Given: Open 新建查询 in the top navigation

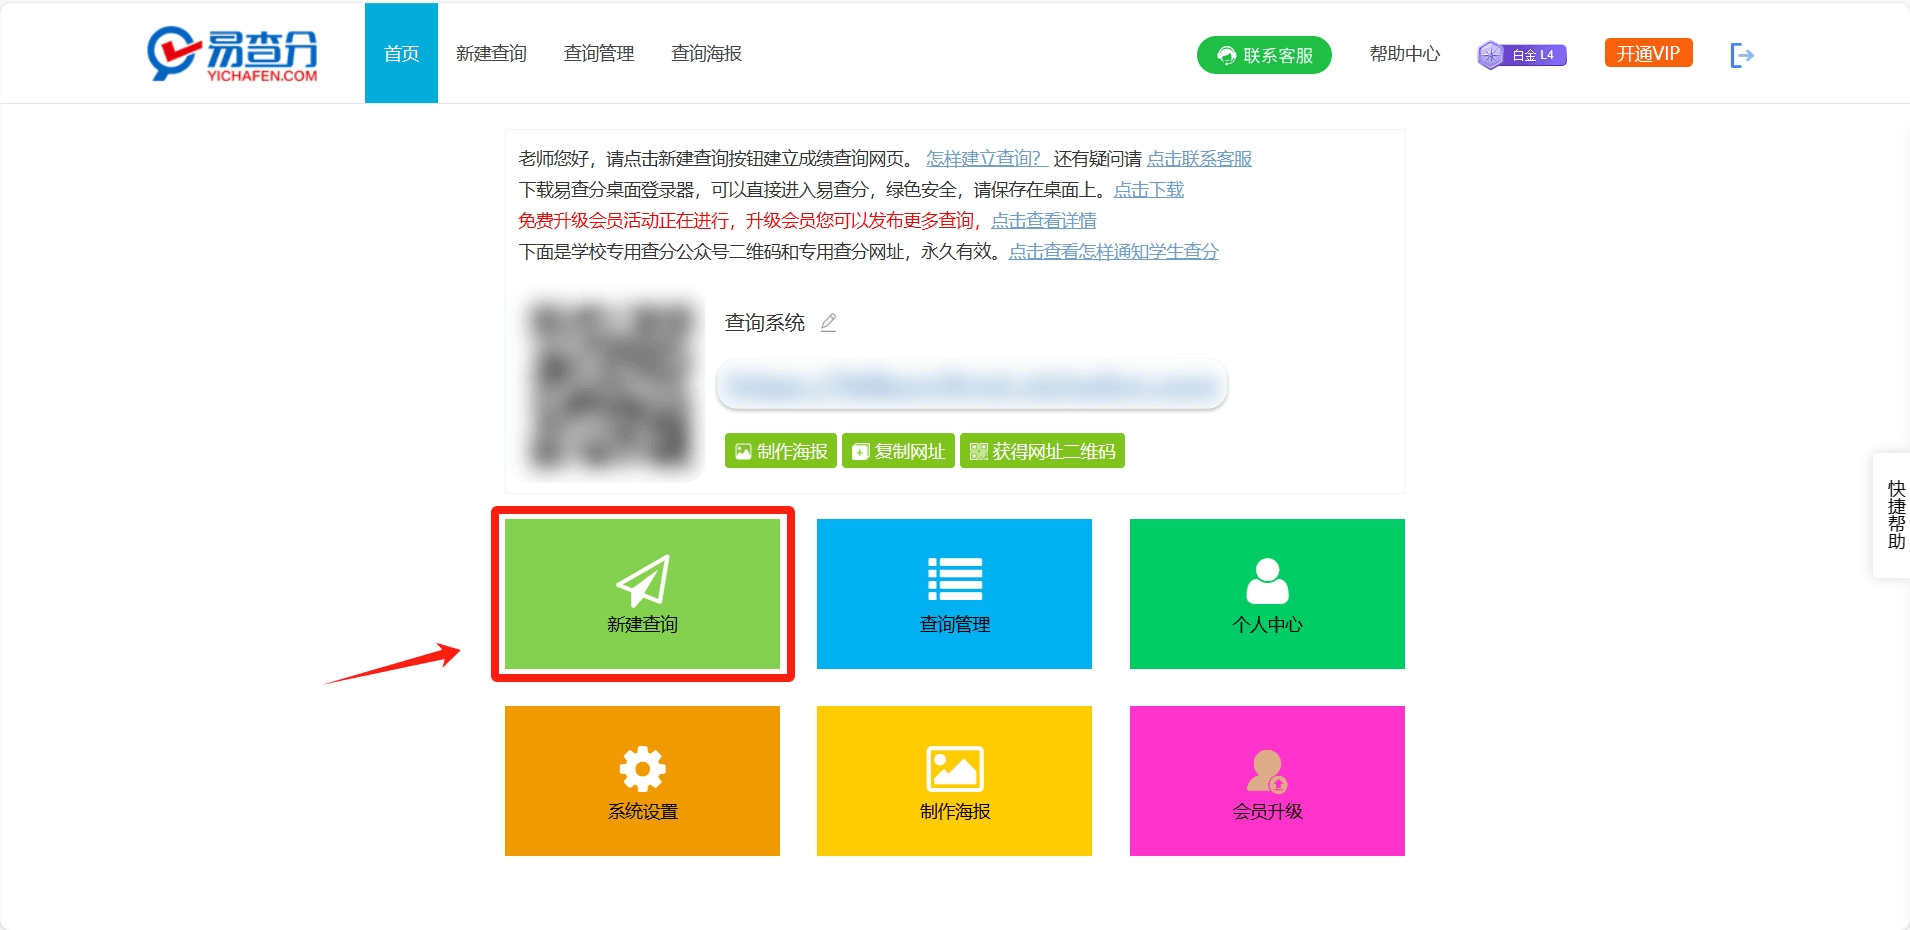Looking at the screenshot, I should coord(491,54).
